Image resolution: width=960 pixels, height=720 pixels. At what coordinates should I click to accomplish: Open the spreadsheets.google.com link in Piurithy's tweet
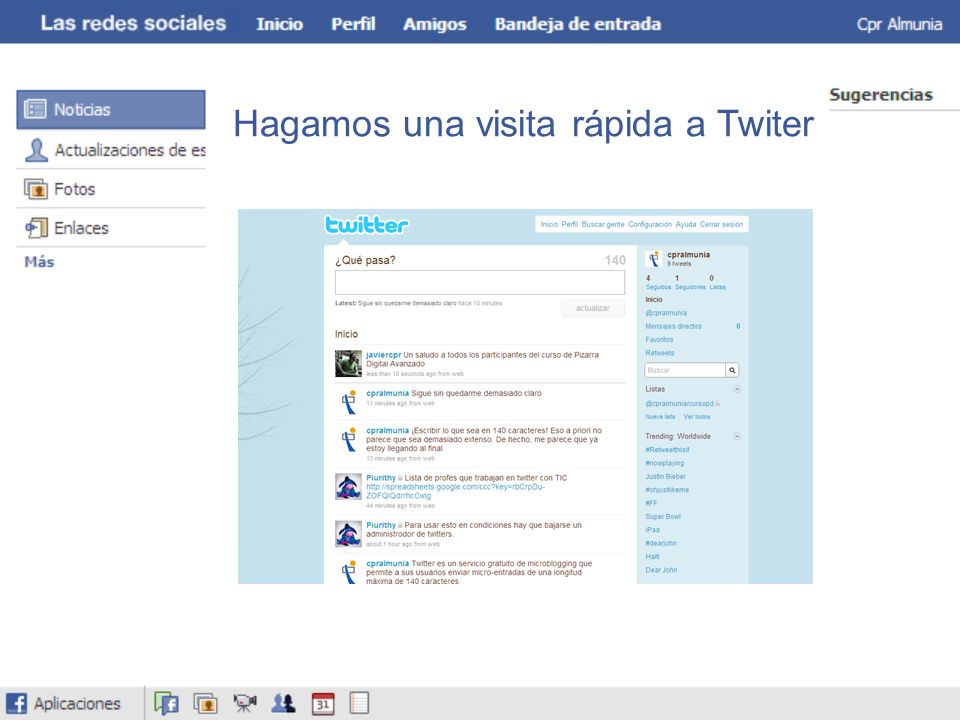click(455, 491)
